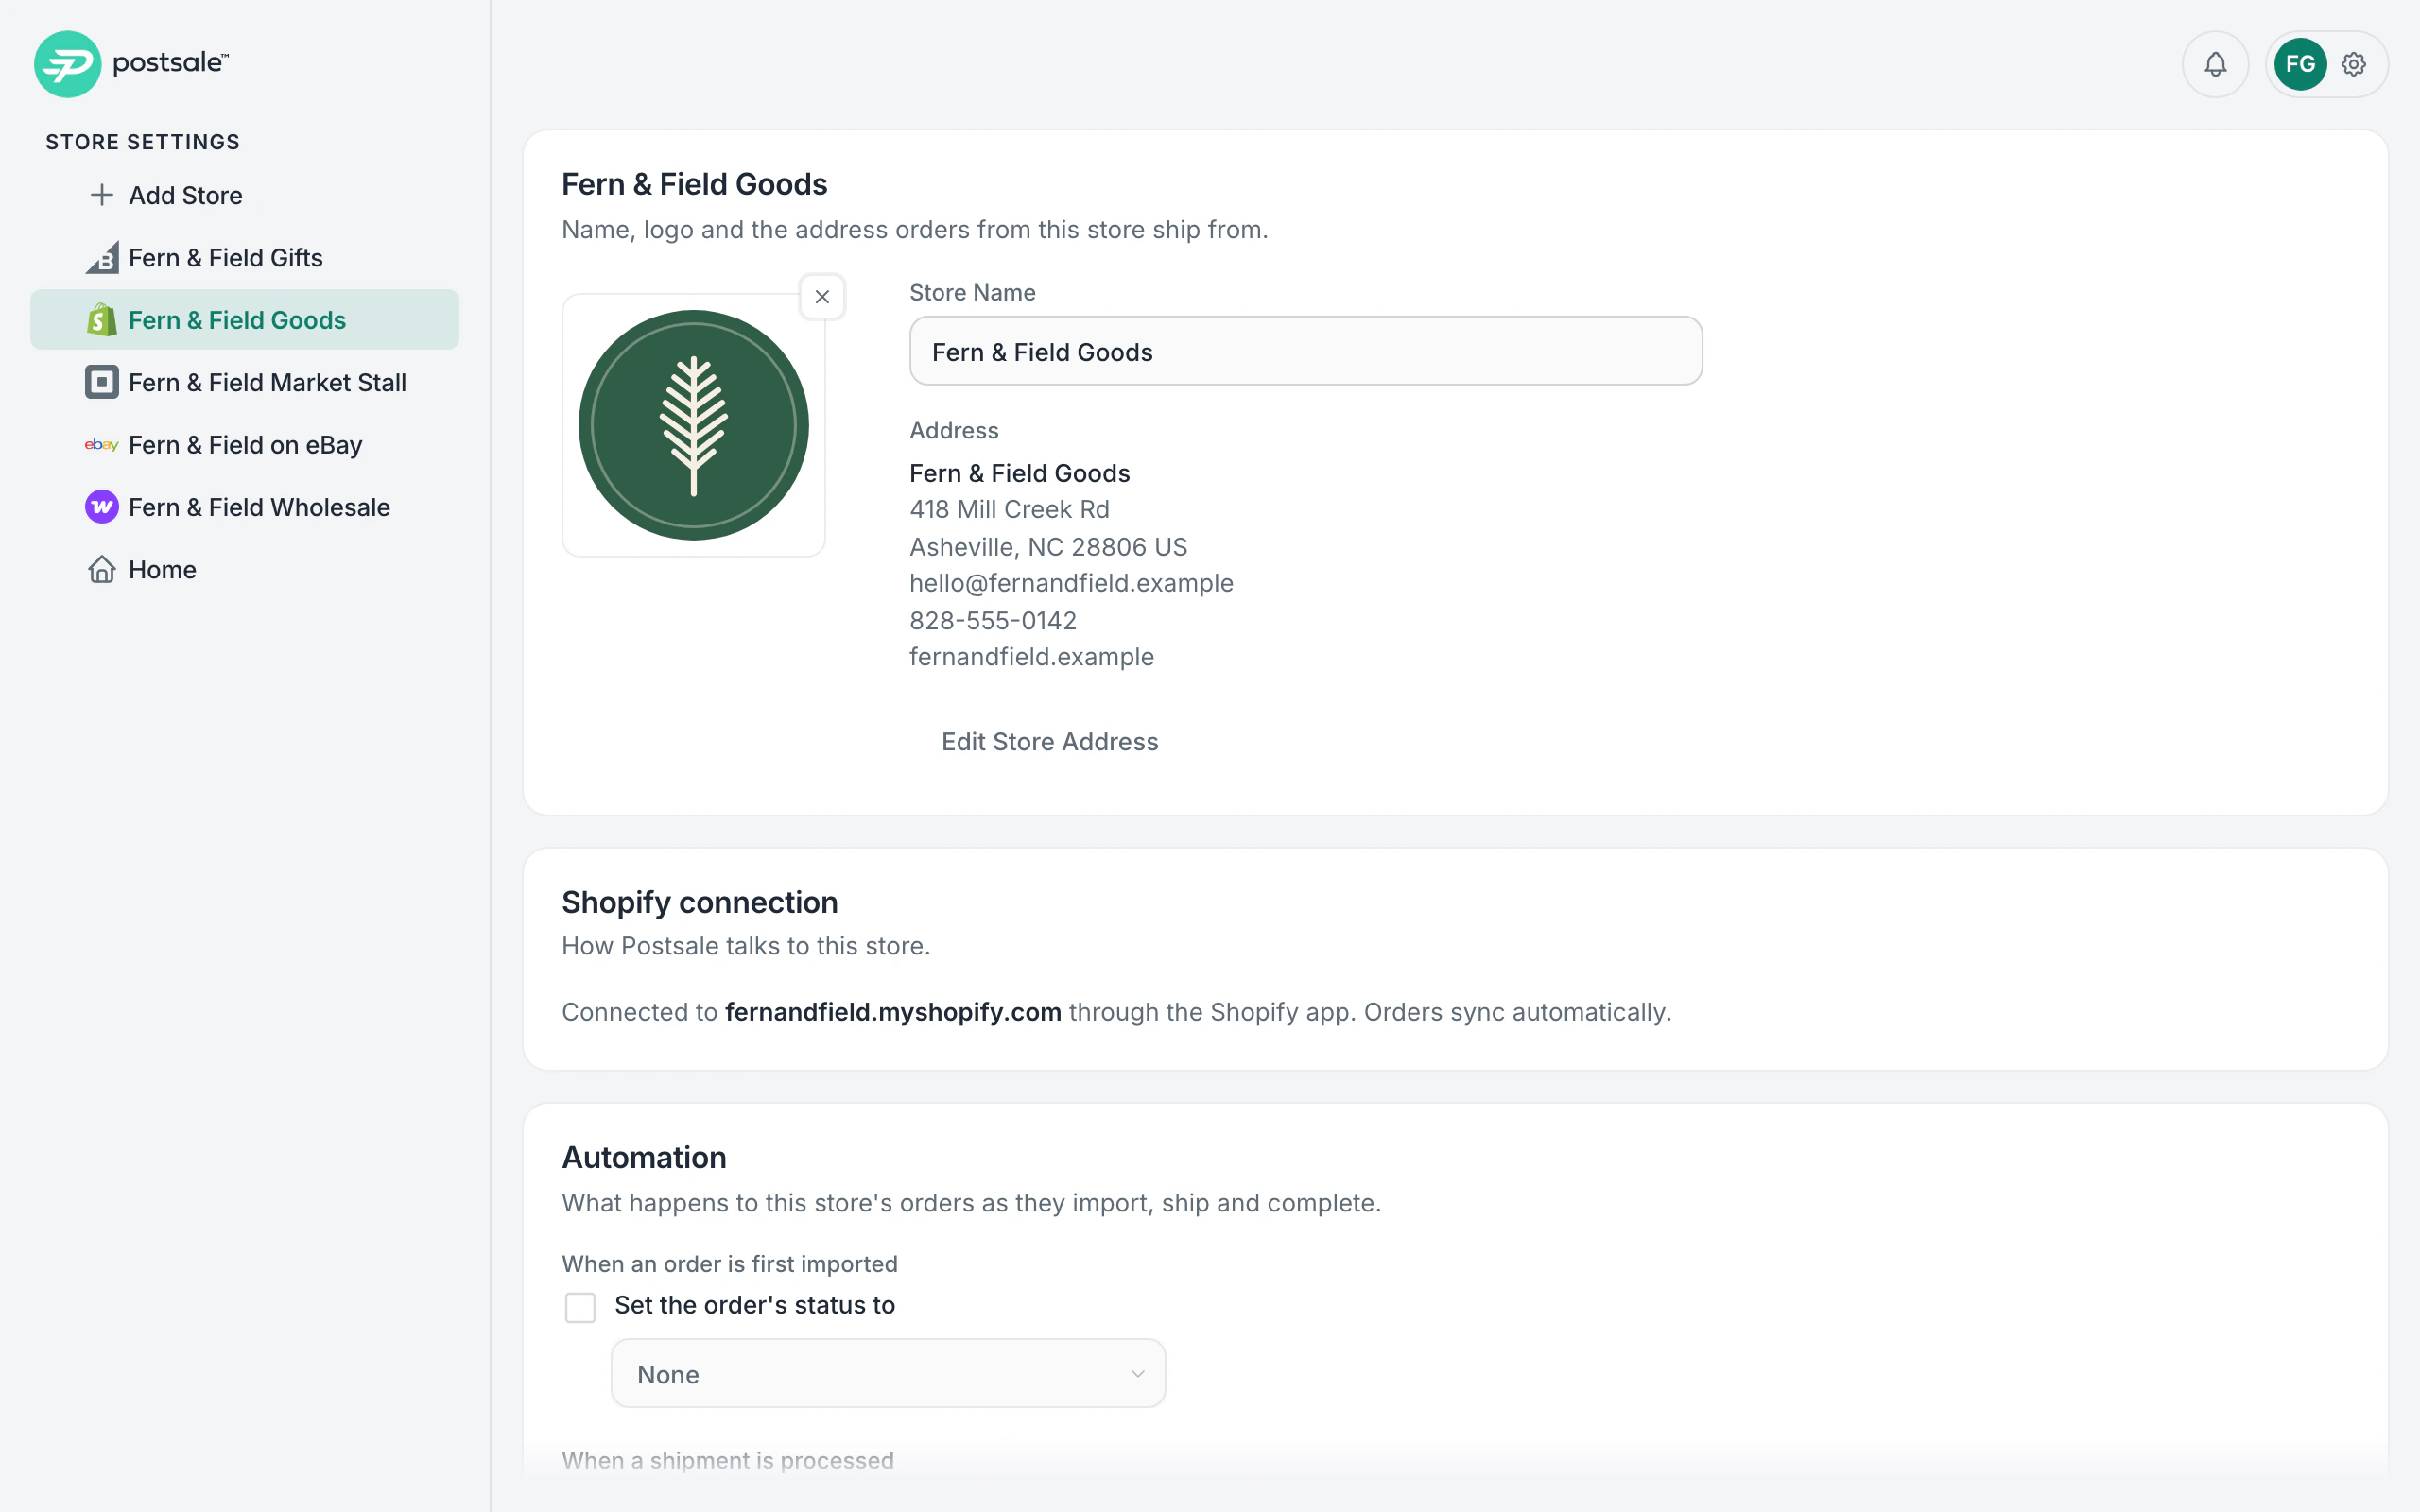Click the Woo icon for Wholesale store
This screenshot has width=2420, height=1512.
101,507
